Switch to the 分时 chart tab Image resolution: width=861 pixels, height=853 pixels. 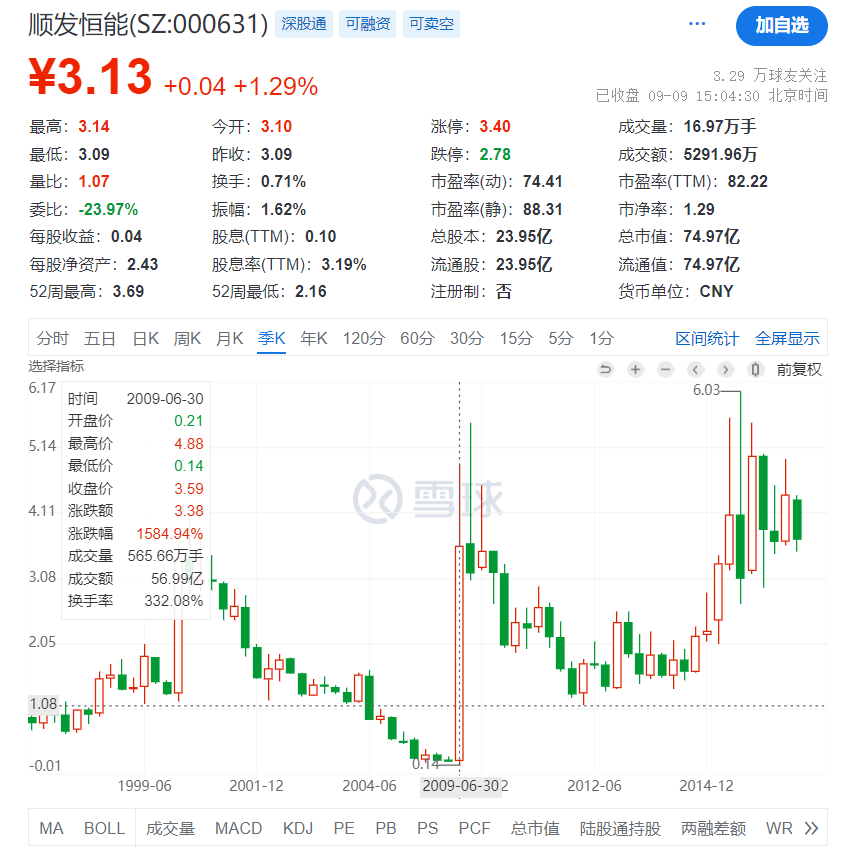53,338
